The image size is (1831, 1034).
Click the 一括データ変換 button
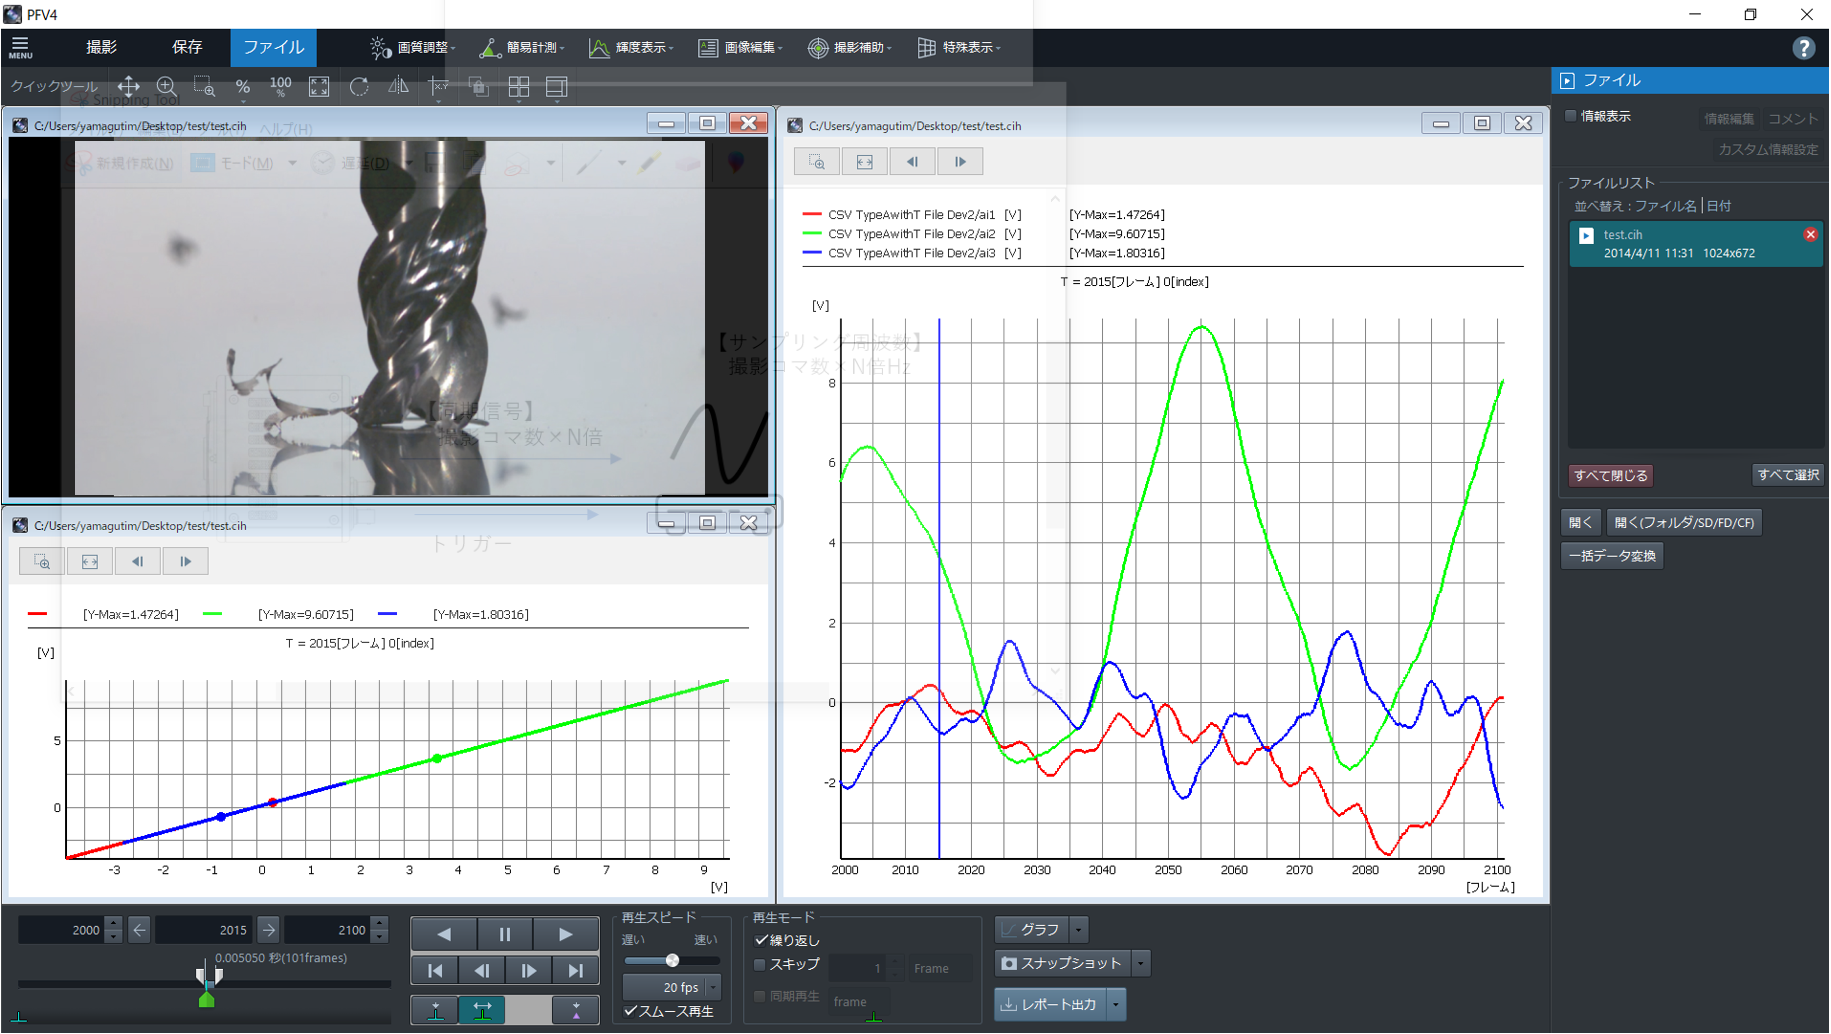pyautogui.click(x=1612, y=556)
